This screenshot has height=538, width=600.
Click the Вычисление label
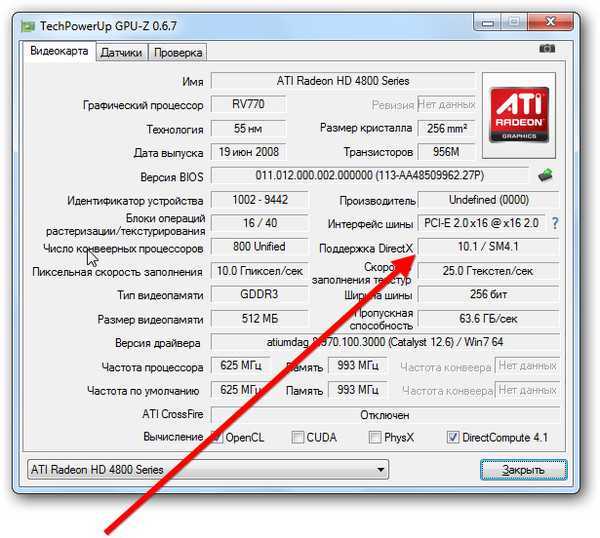click(173, 437)
